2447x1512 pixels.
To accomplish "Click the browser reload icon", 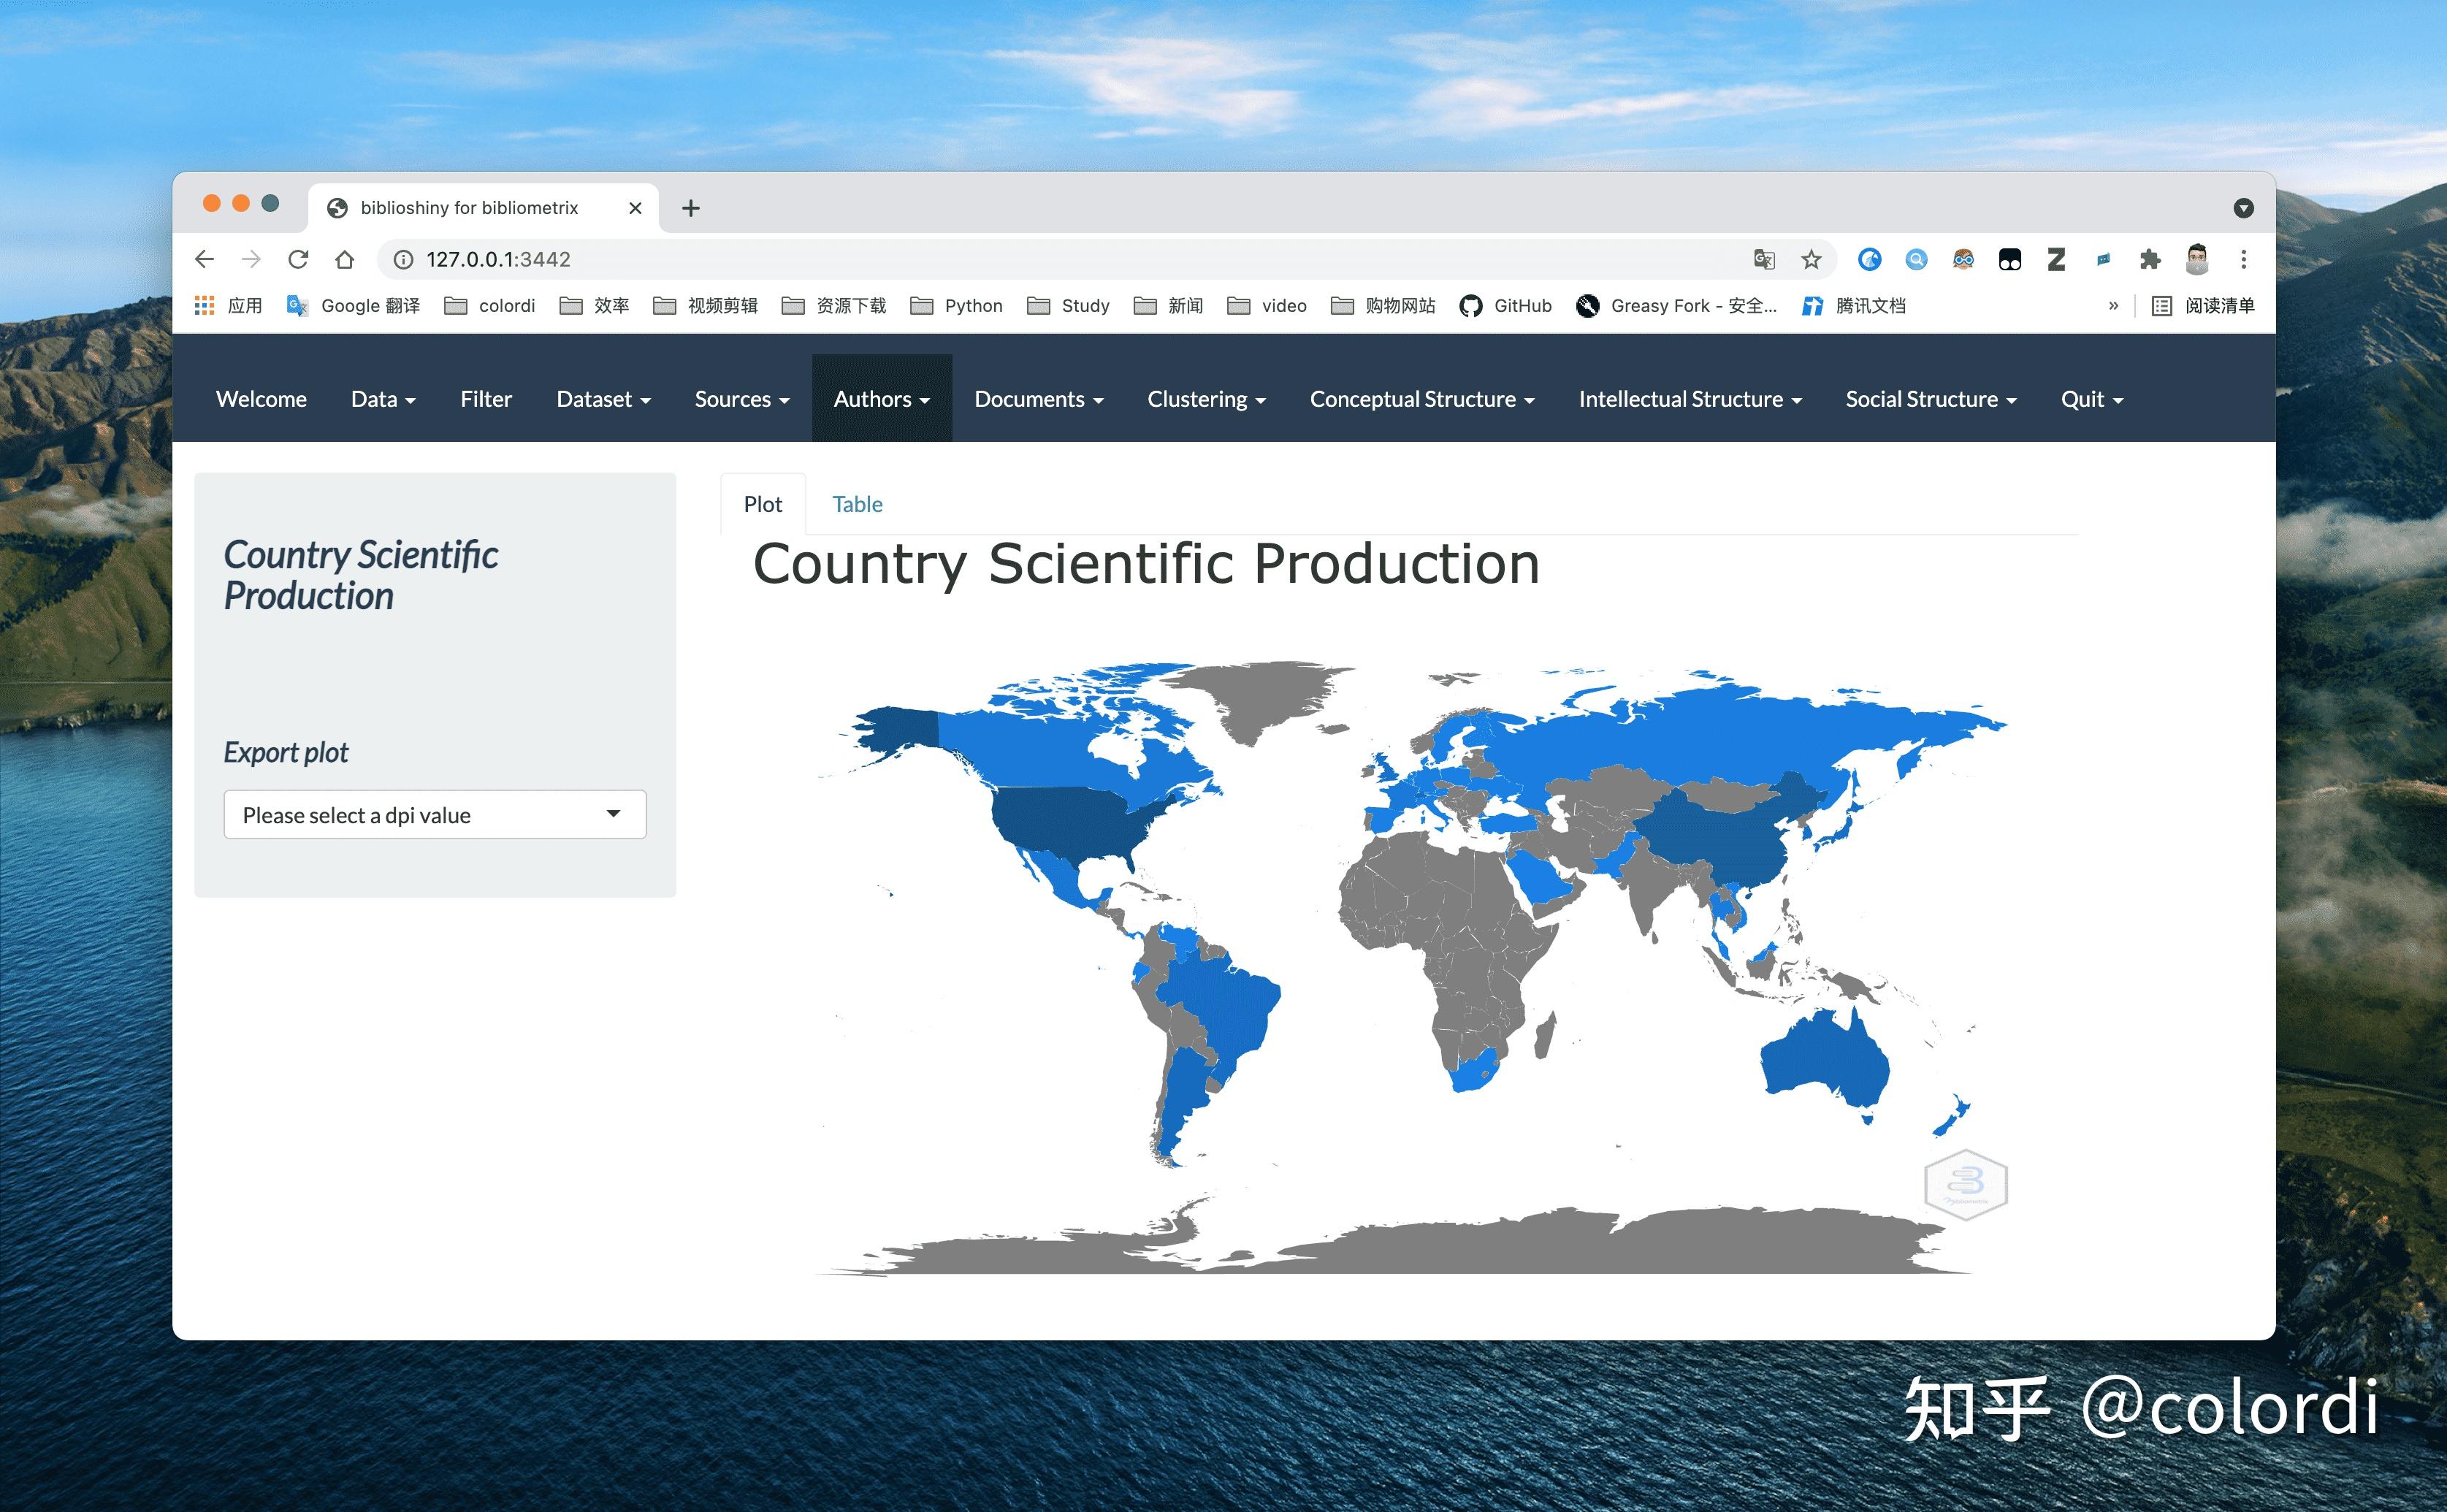I will tap(298, 259).
